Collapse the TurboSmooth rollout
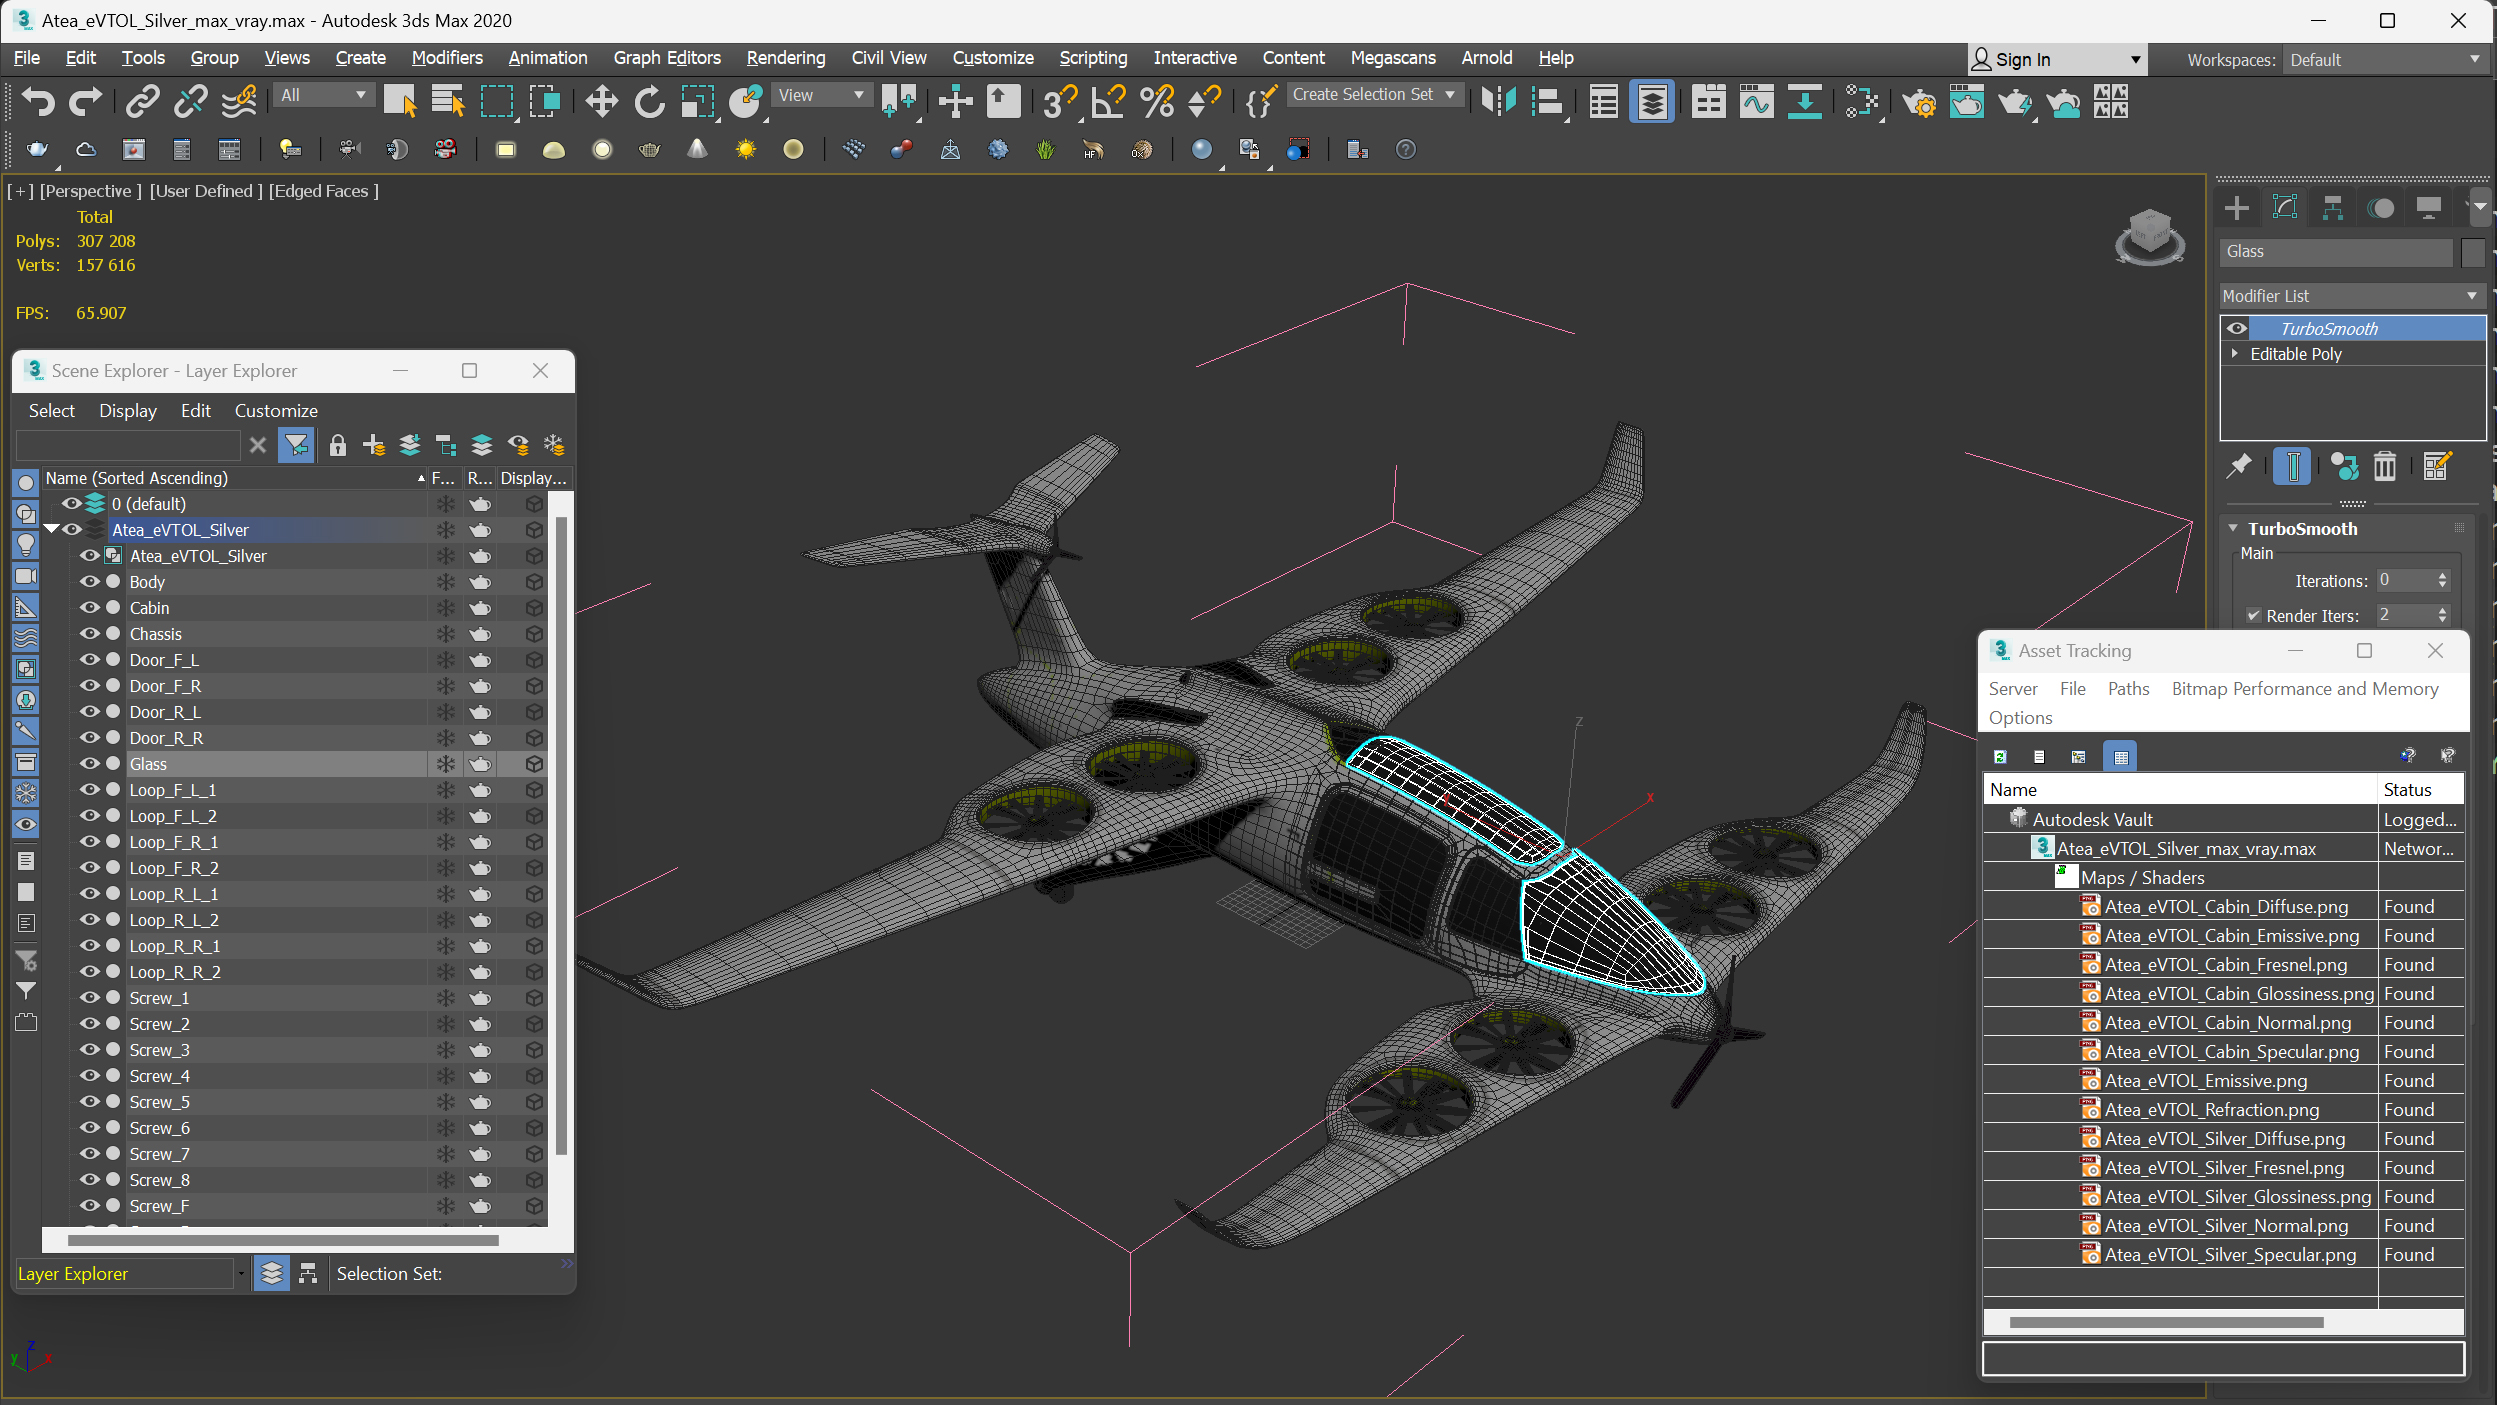Image resolution: width=2497 pixels, height=1405 pixels. tap(2234, 528)
